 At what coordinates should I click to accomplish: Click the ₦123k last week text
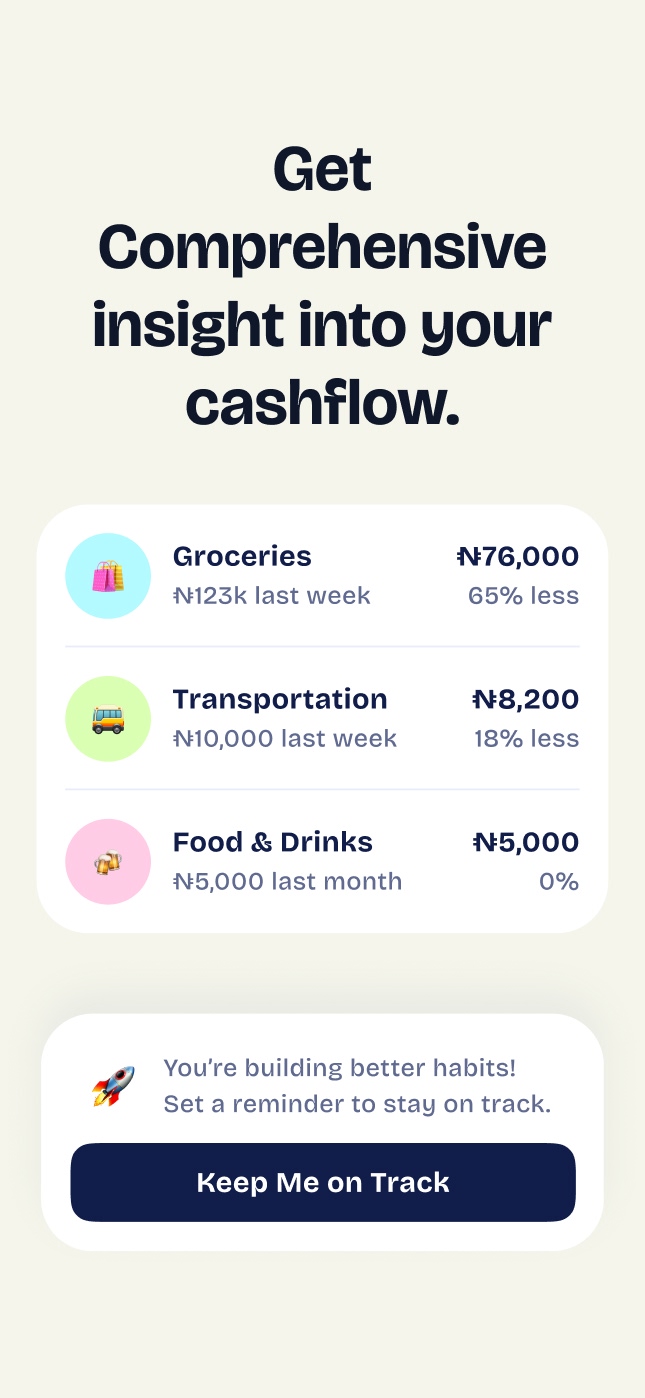coord(271,596)
